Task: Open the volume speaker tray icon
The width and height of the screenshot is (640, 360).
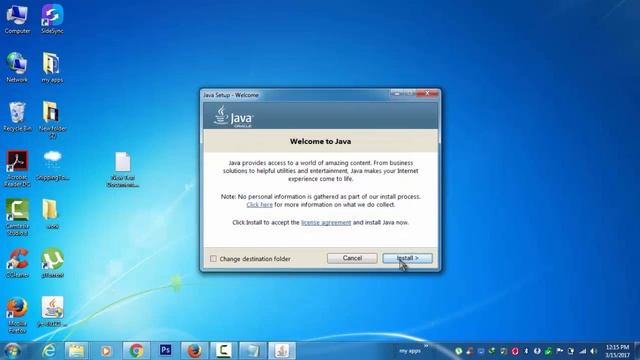Action: [594, 351]
